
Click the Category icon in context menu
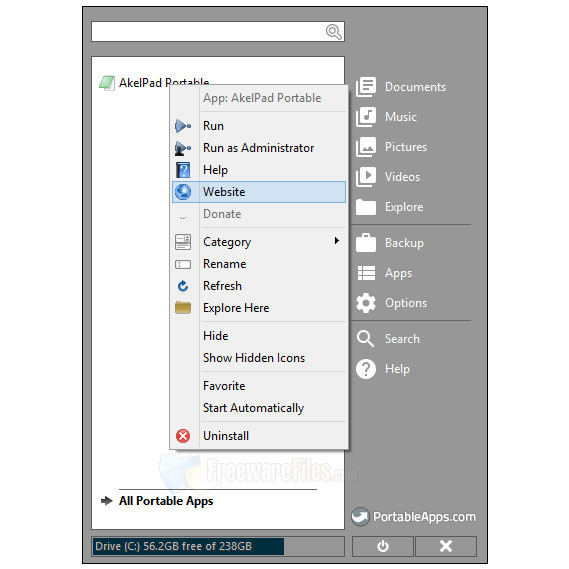(183, 242)
